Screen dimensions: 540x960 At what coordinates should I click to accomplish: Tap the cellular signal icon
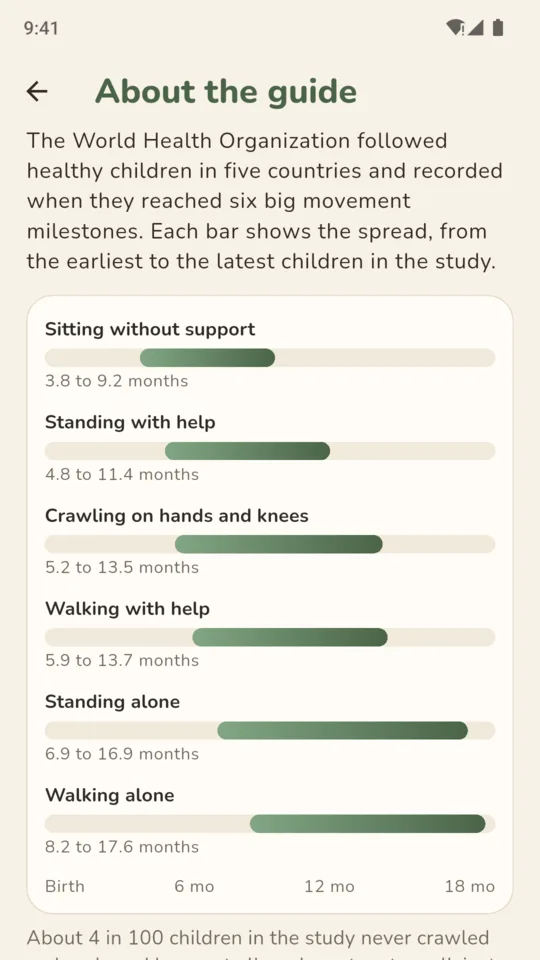pos(476,28)
